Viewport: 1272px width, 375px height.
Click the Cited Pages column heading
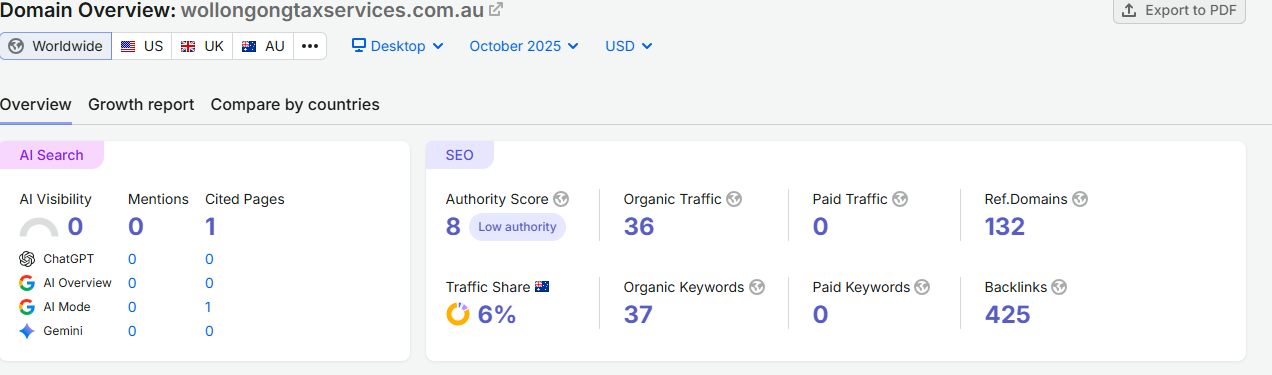(x=245, y=199)
